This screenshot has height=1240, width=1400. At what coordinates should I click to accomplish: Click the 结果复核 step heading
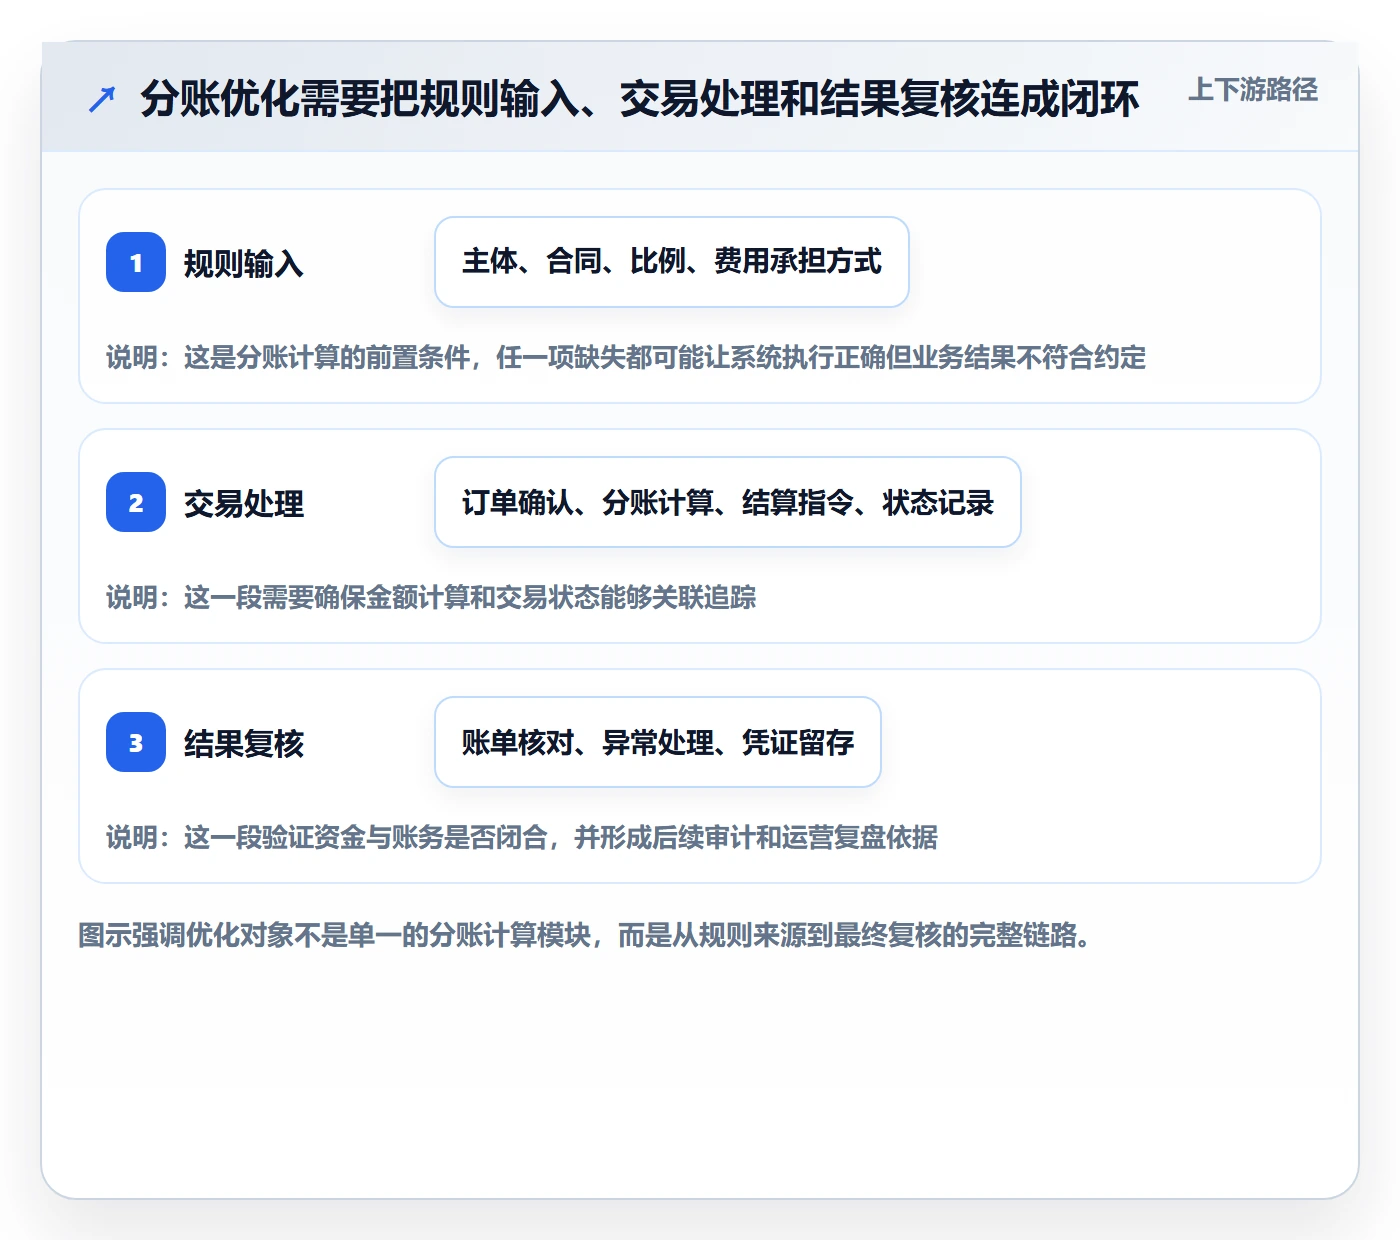(x=244, y=744)
